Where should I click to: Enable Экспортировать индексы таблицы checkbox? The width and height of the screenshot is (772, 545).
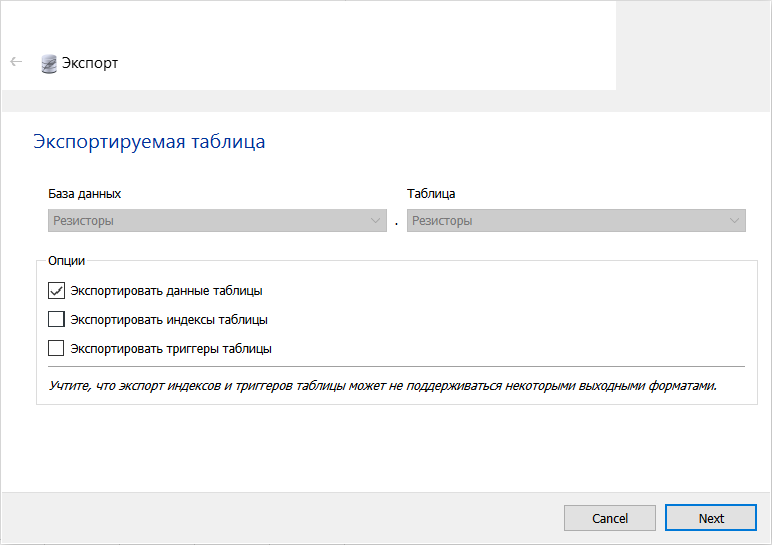[x=56, y=320]
